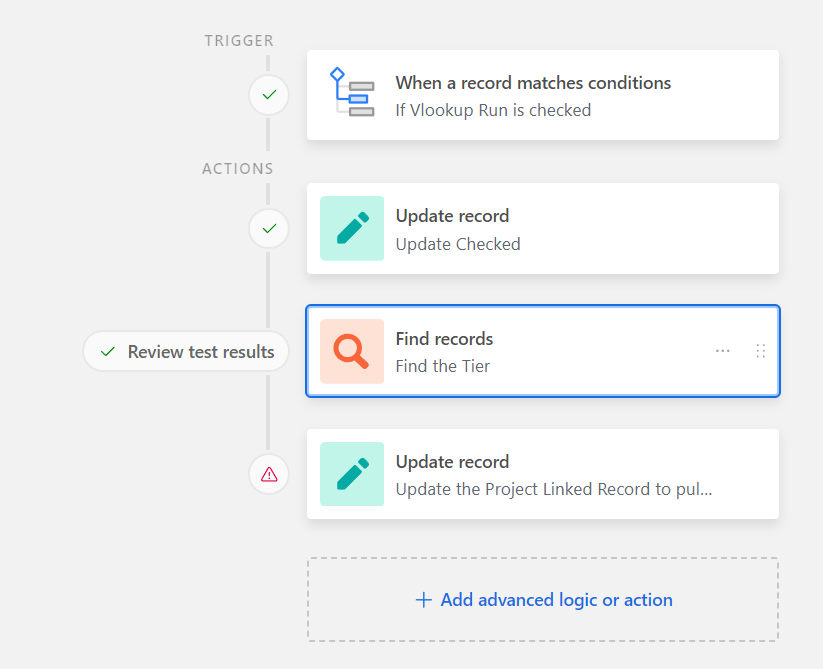Click the green checkmark beside the trigger
This screenshot has height=669, width=823.
[x=269, y=95]
